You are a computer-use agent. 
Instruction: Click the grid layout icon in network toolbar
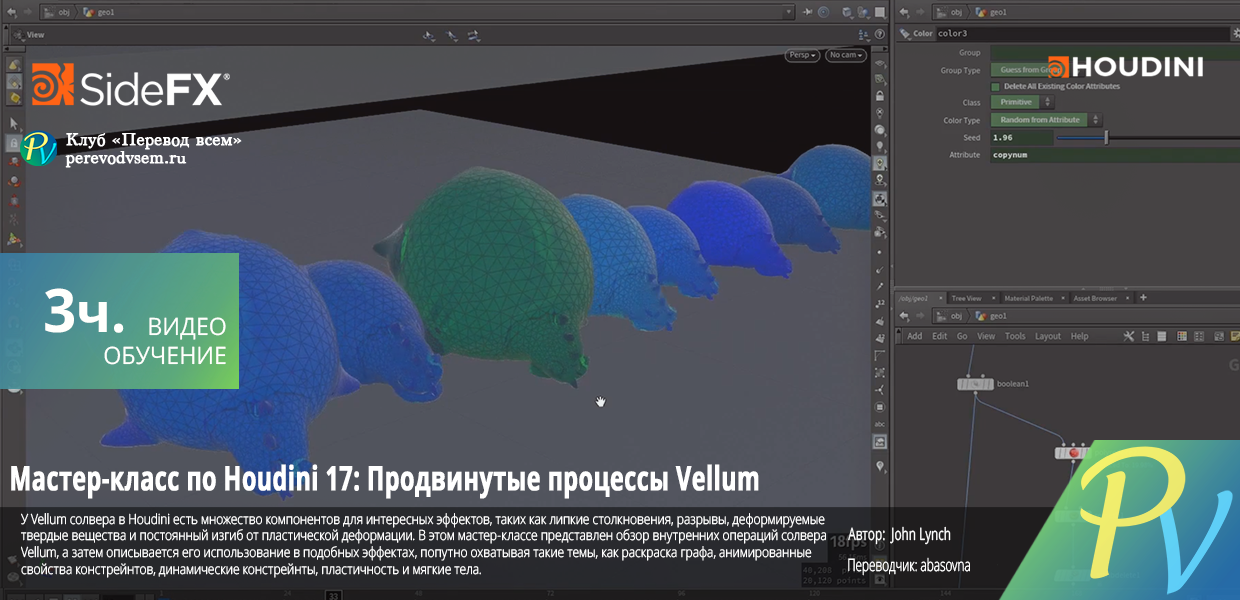pos(1199,336)
